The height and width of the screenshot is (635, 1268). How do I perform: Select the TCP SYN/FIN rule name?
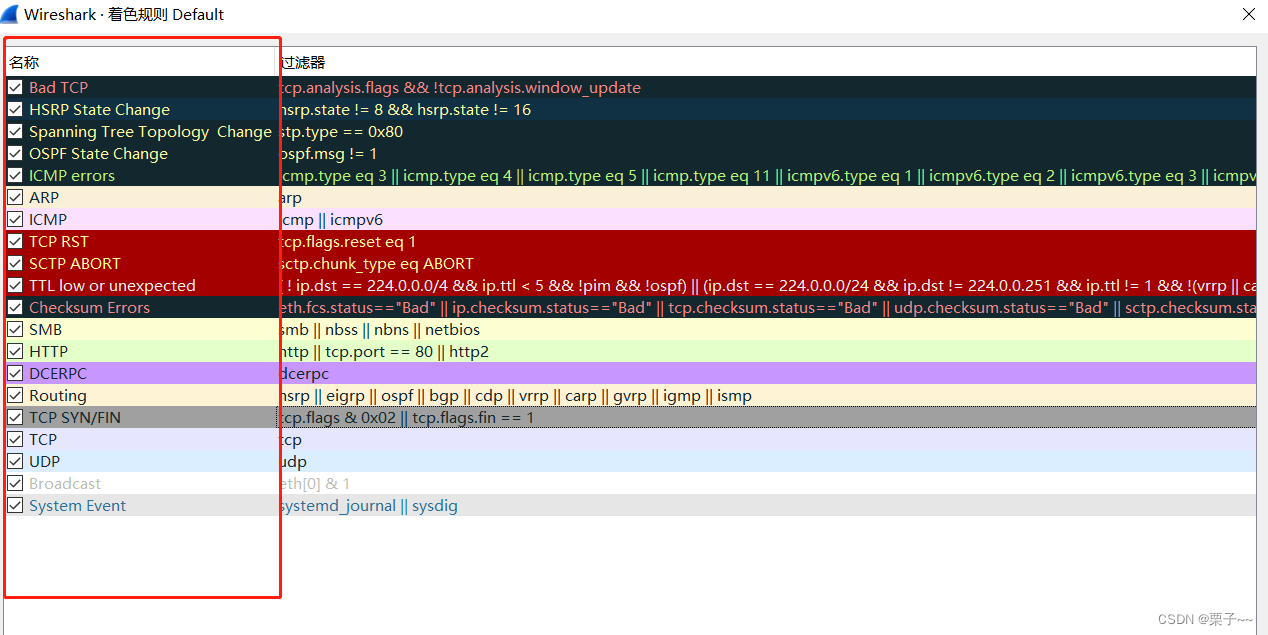pyautogui.click(x=75, y=418)
